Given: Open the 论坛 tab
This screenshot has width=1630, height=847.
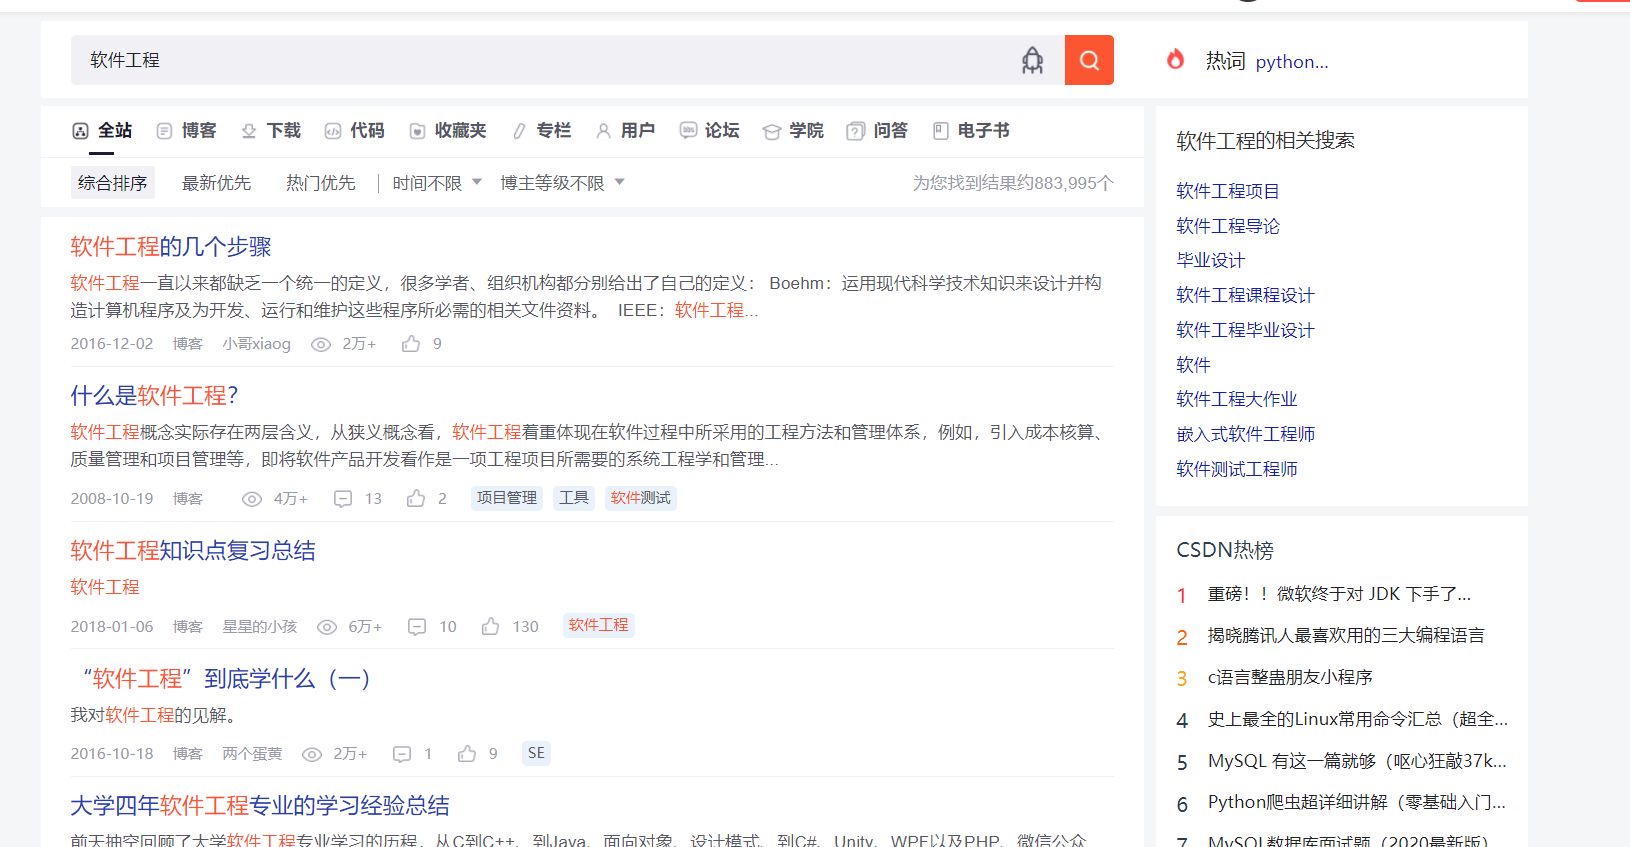Looking at the screenshot, I should click(709, 131).
